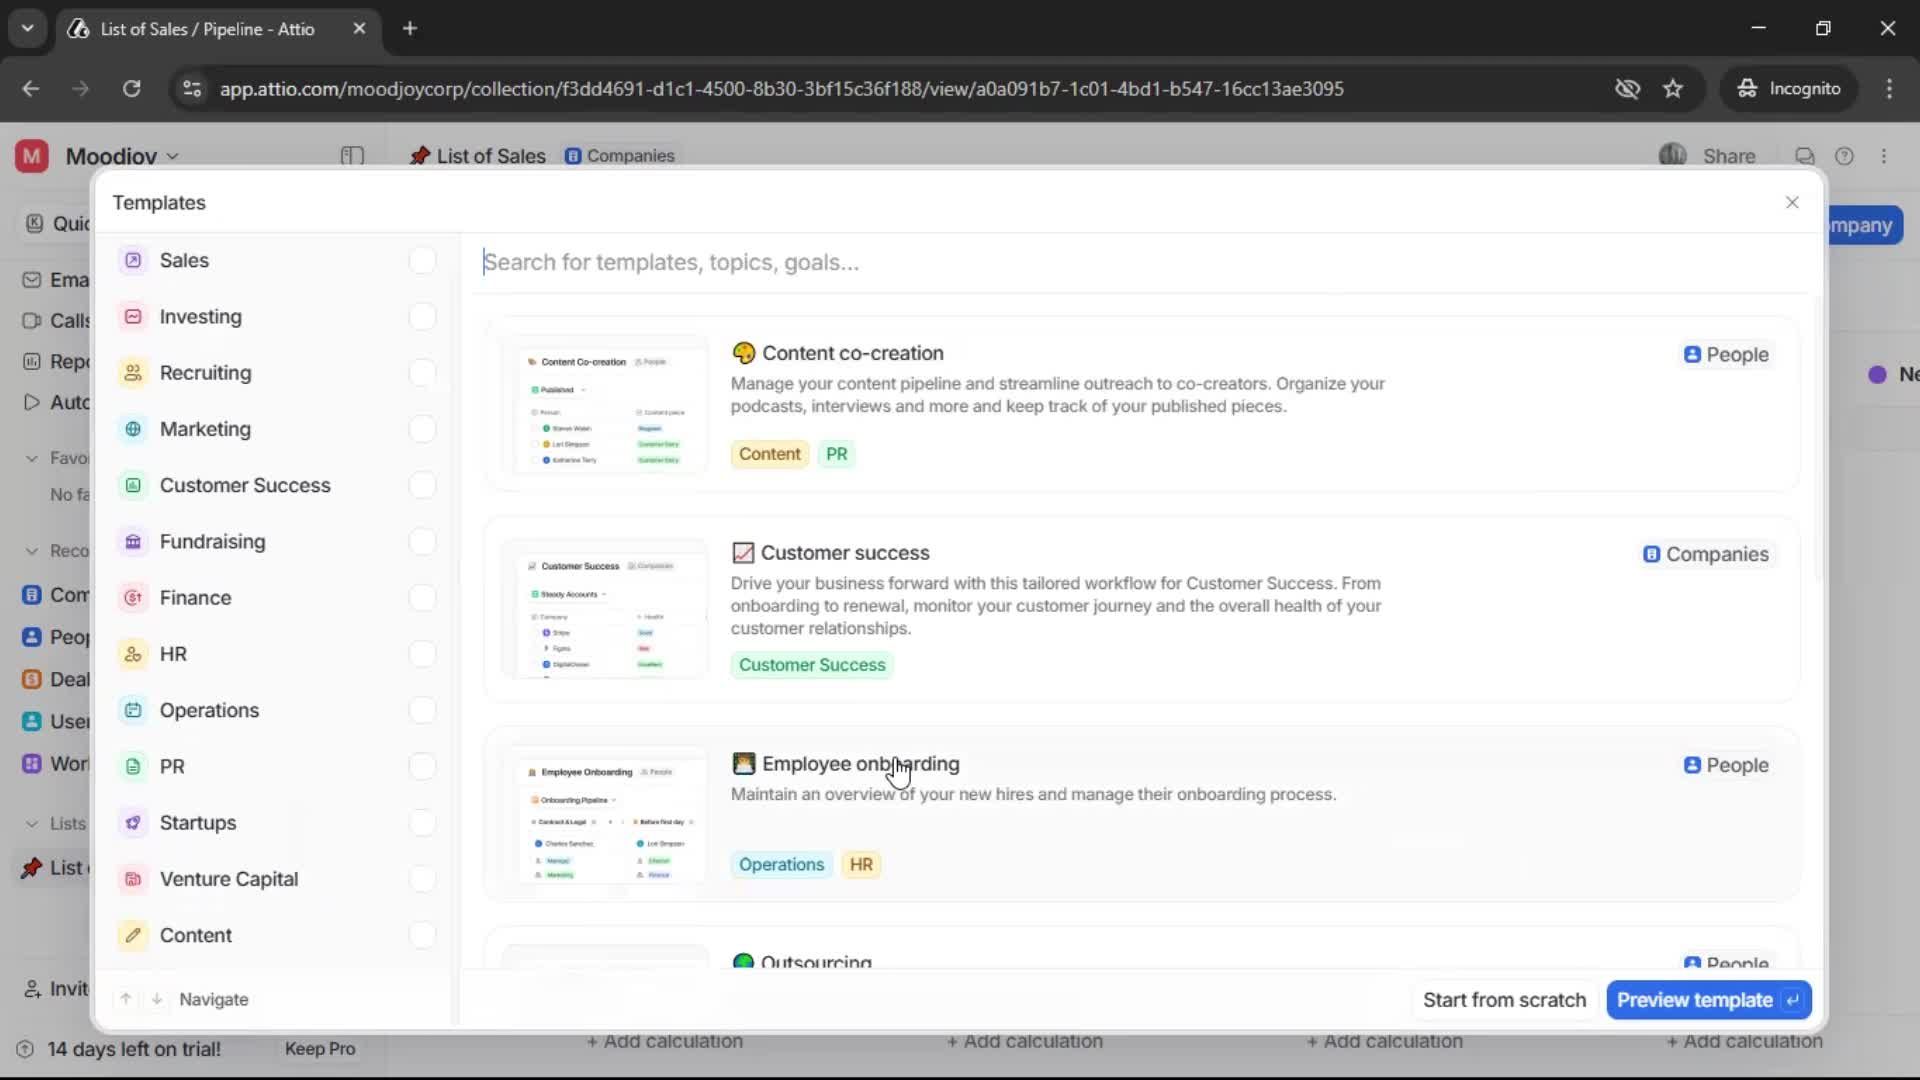Viewport: 1920px width, 1080px height.
Task: Click the Startups rocket icon
Action: point(133,823)
